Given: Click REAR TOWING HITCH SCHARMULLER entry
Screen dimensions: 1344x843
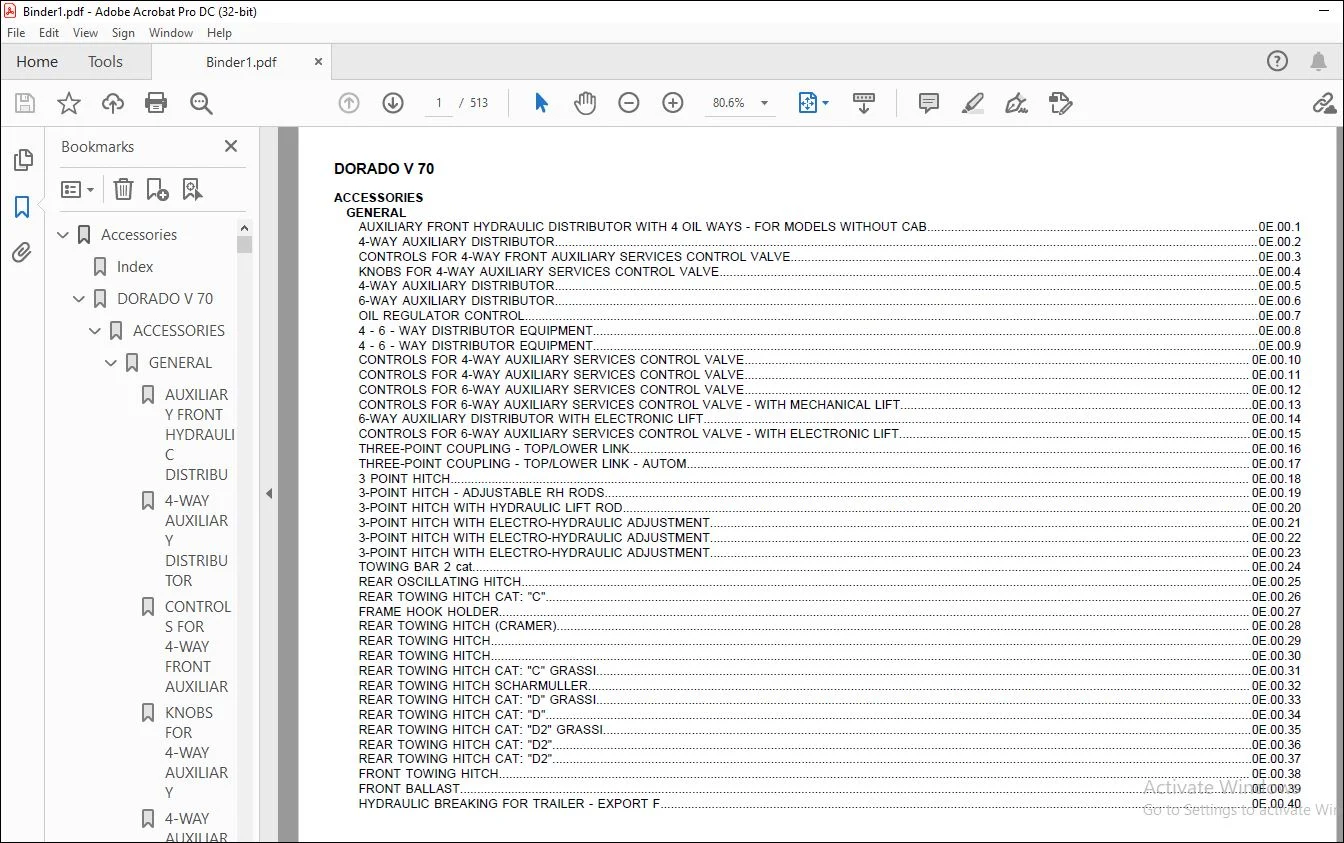Looking at the screenshot, I should (473, 685).
